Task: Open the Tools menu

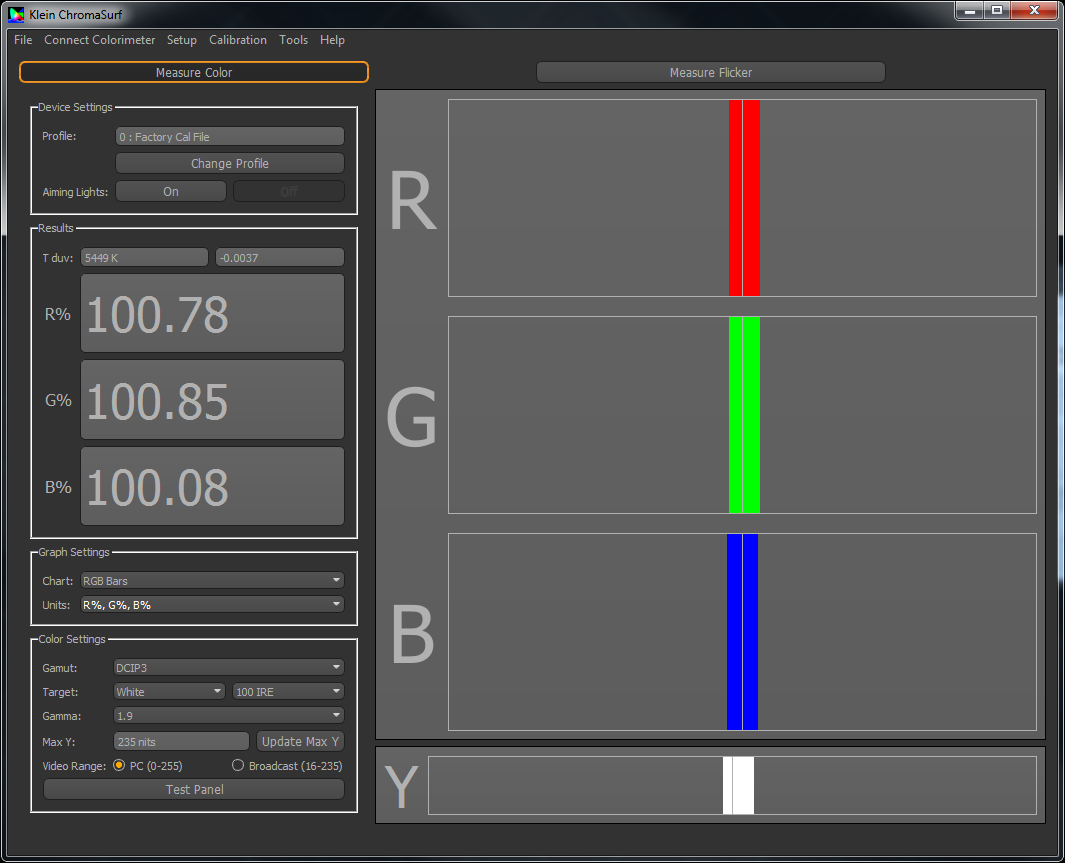Action: tap(293, 40)
